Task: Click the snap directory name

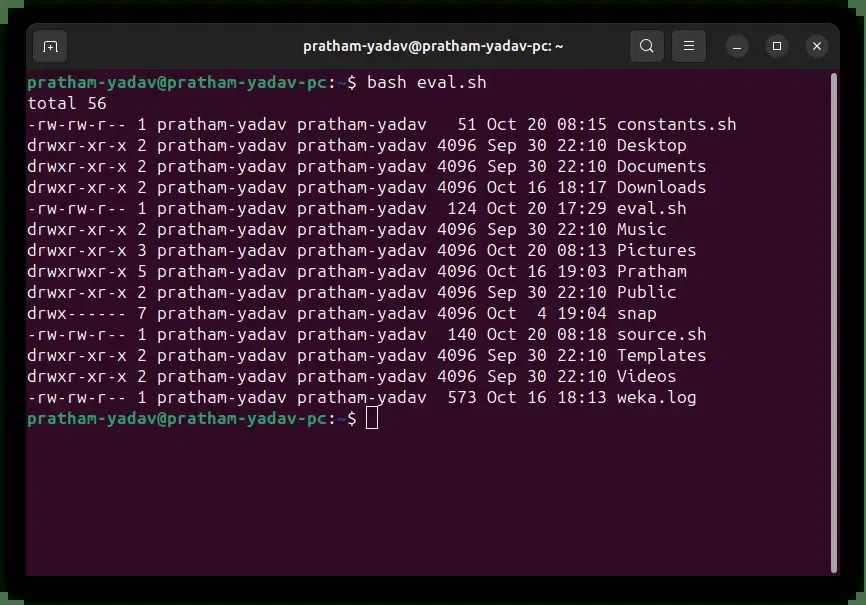Action: coord(636,313)
